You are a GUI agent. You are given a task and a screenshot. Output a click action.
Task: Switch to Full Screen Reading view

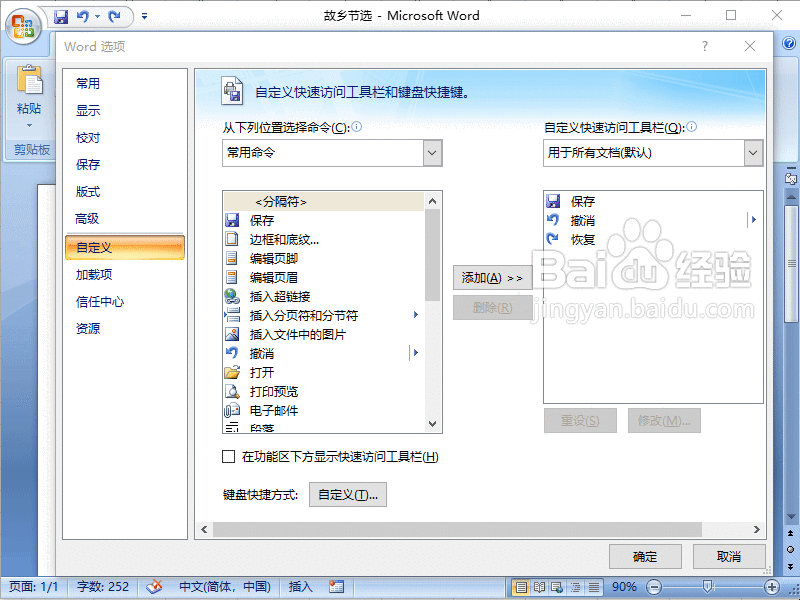tap(539, 587)
